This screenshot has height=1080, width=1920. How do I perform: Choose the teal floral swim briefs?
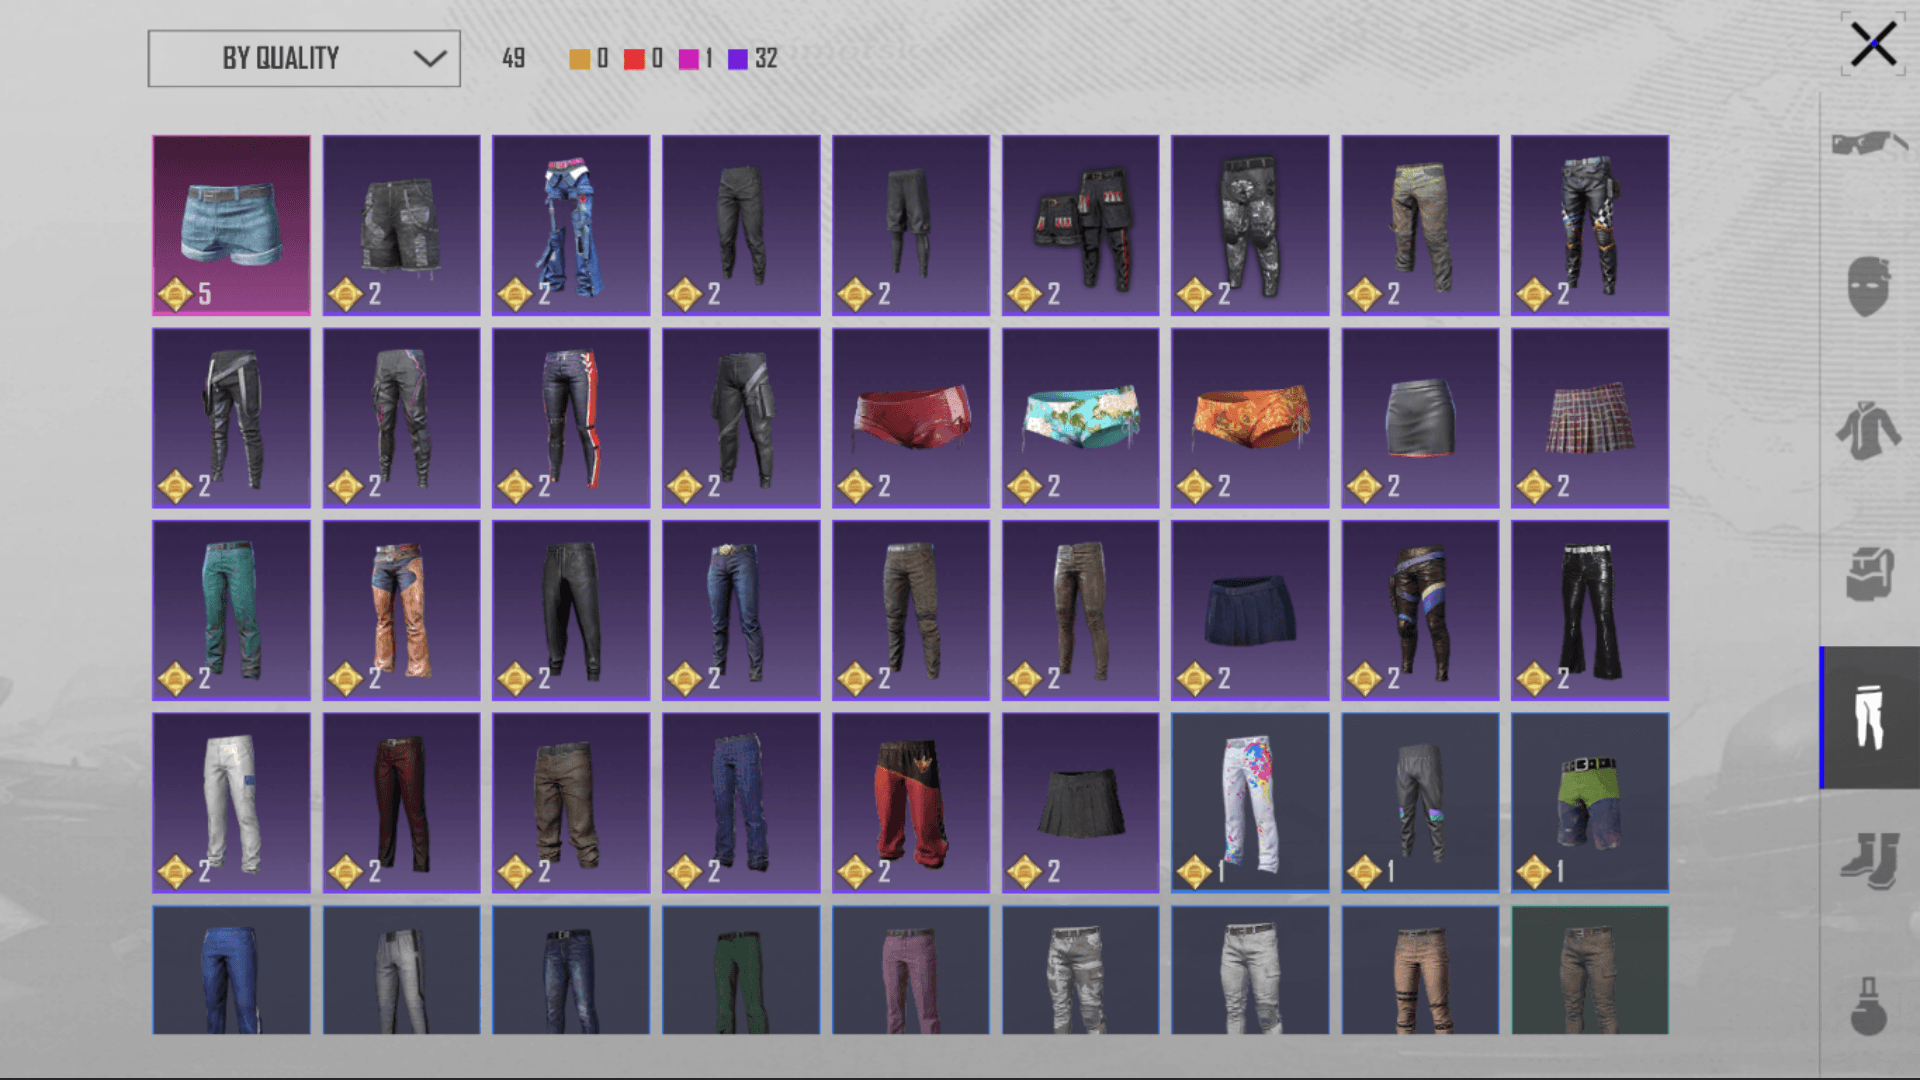point(1080,418)
